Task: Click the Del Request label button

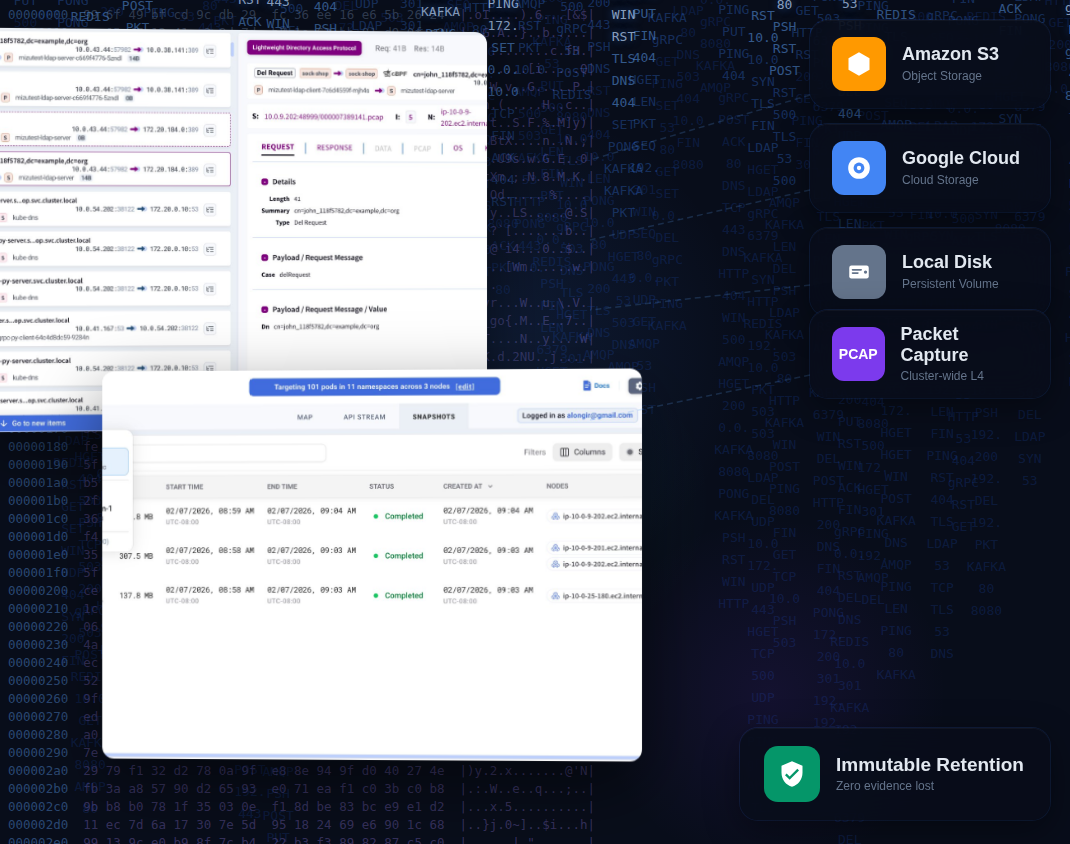Action: [x=274, y=73]
